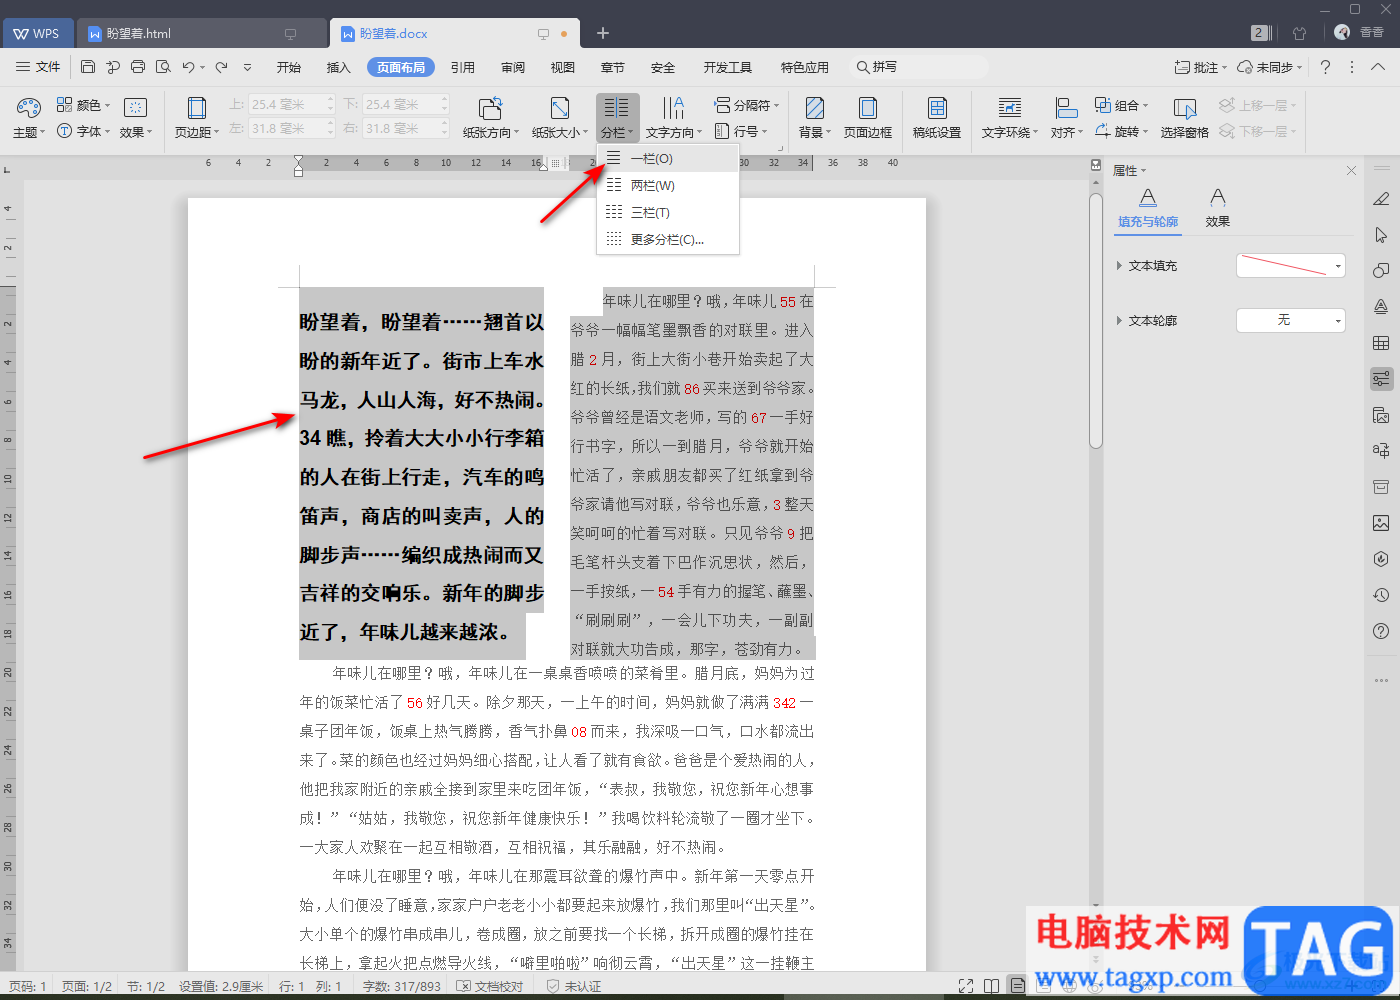Click the select arrow icon in sidebar
This screenshot has width=1400, height=1000.
1381,235
